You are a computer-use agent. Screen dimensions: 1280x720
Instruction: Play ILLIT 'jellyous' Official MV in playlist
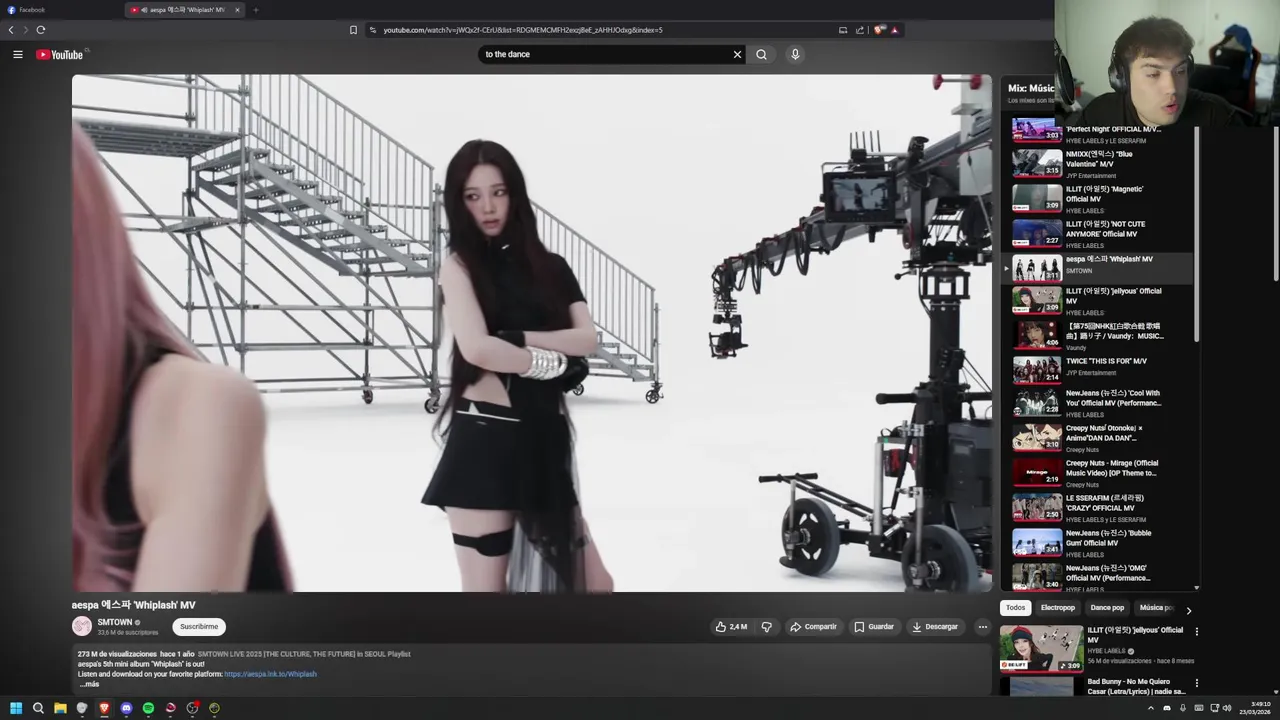[1100, 300]
